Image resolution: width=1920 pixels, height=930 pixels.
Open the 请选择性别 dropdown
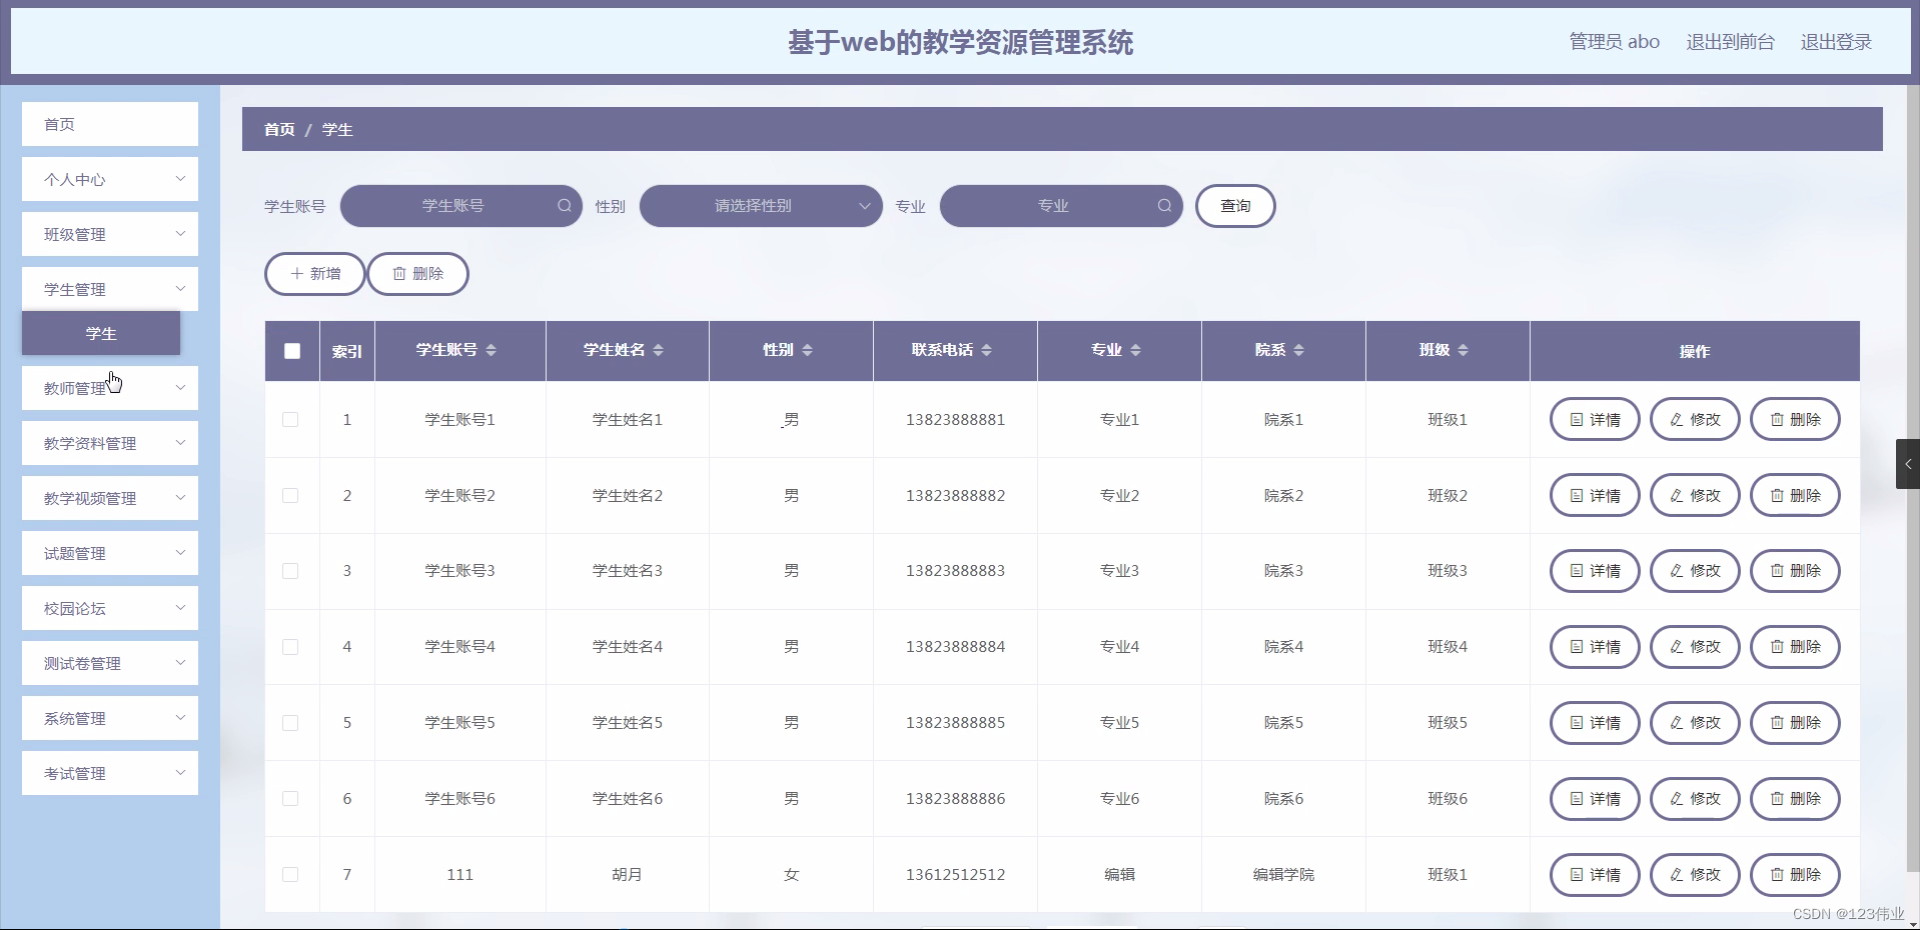760,206
